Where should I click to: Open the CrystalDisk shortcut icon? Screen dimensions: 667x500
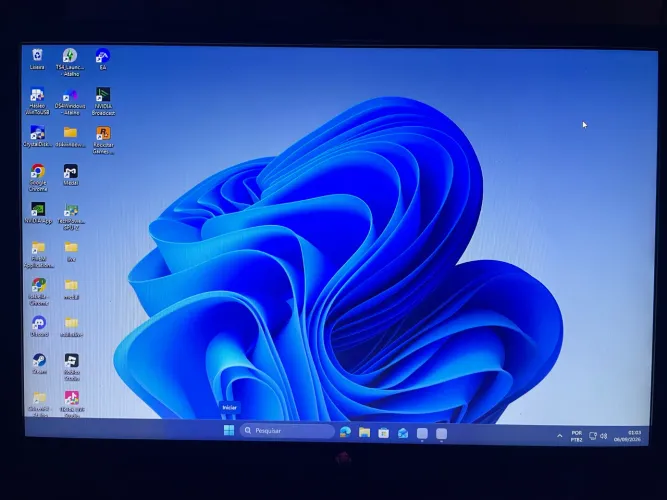[x=37, y=136]
